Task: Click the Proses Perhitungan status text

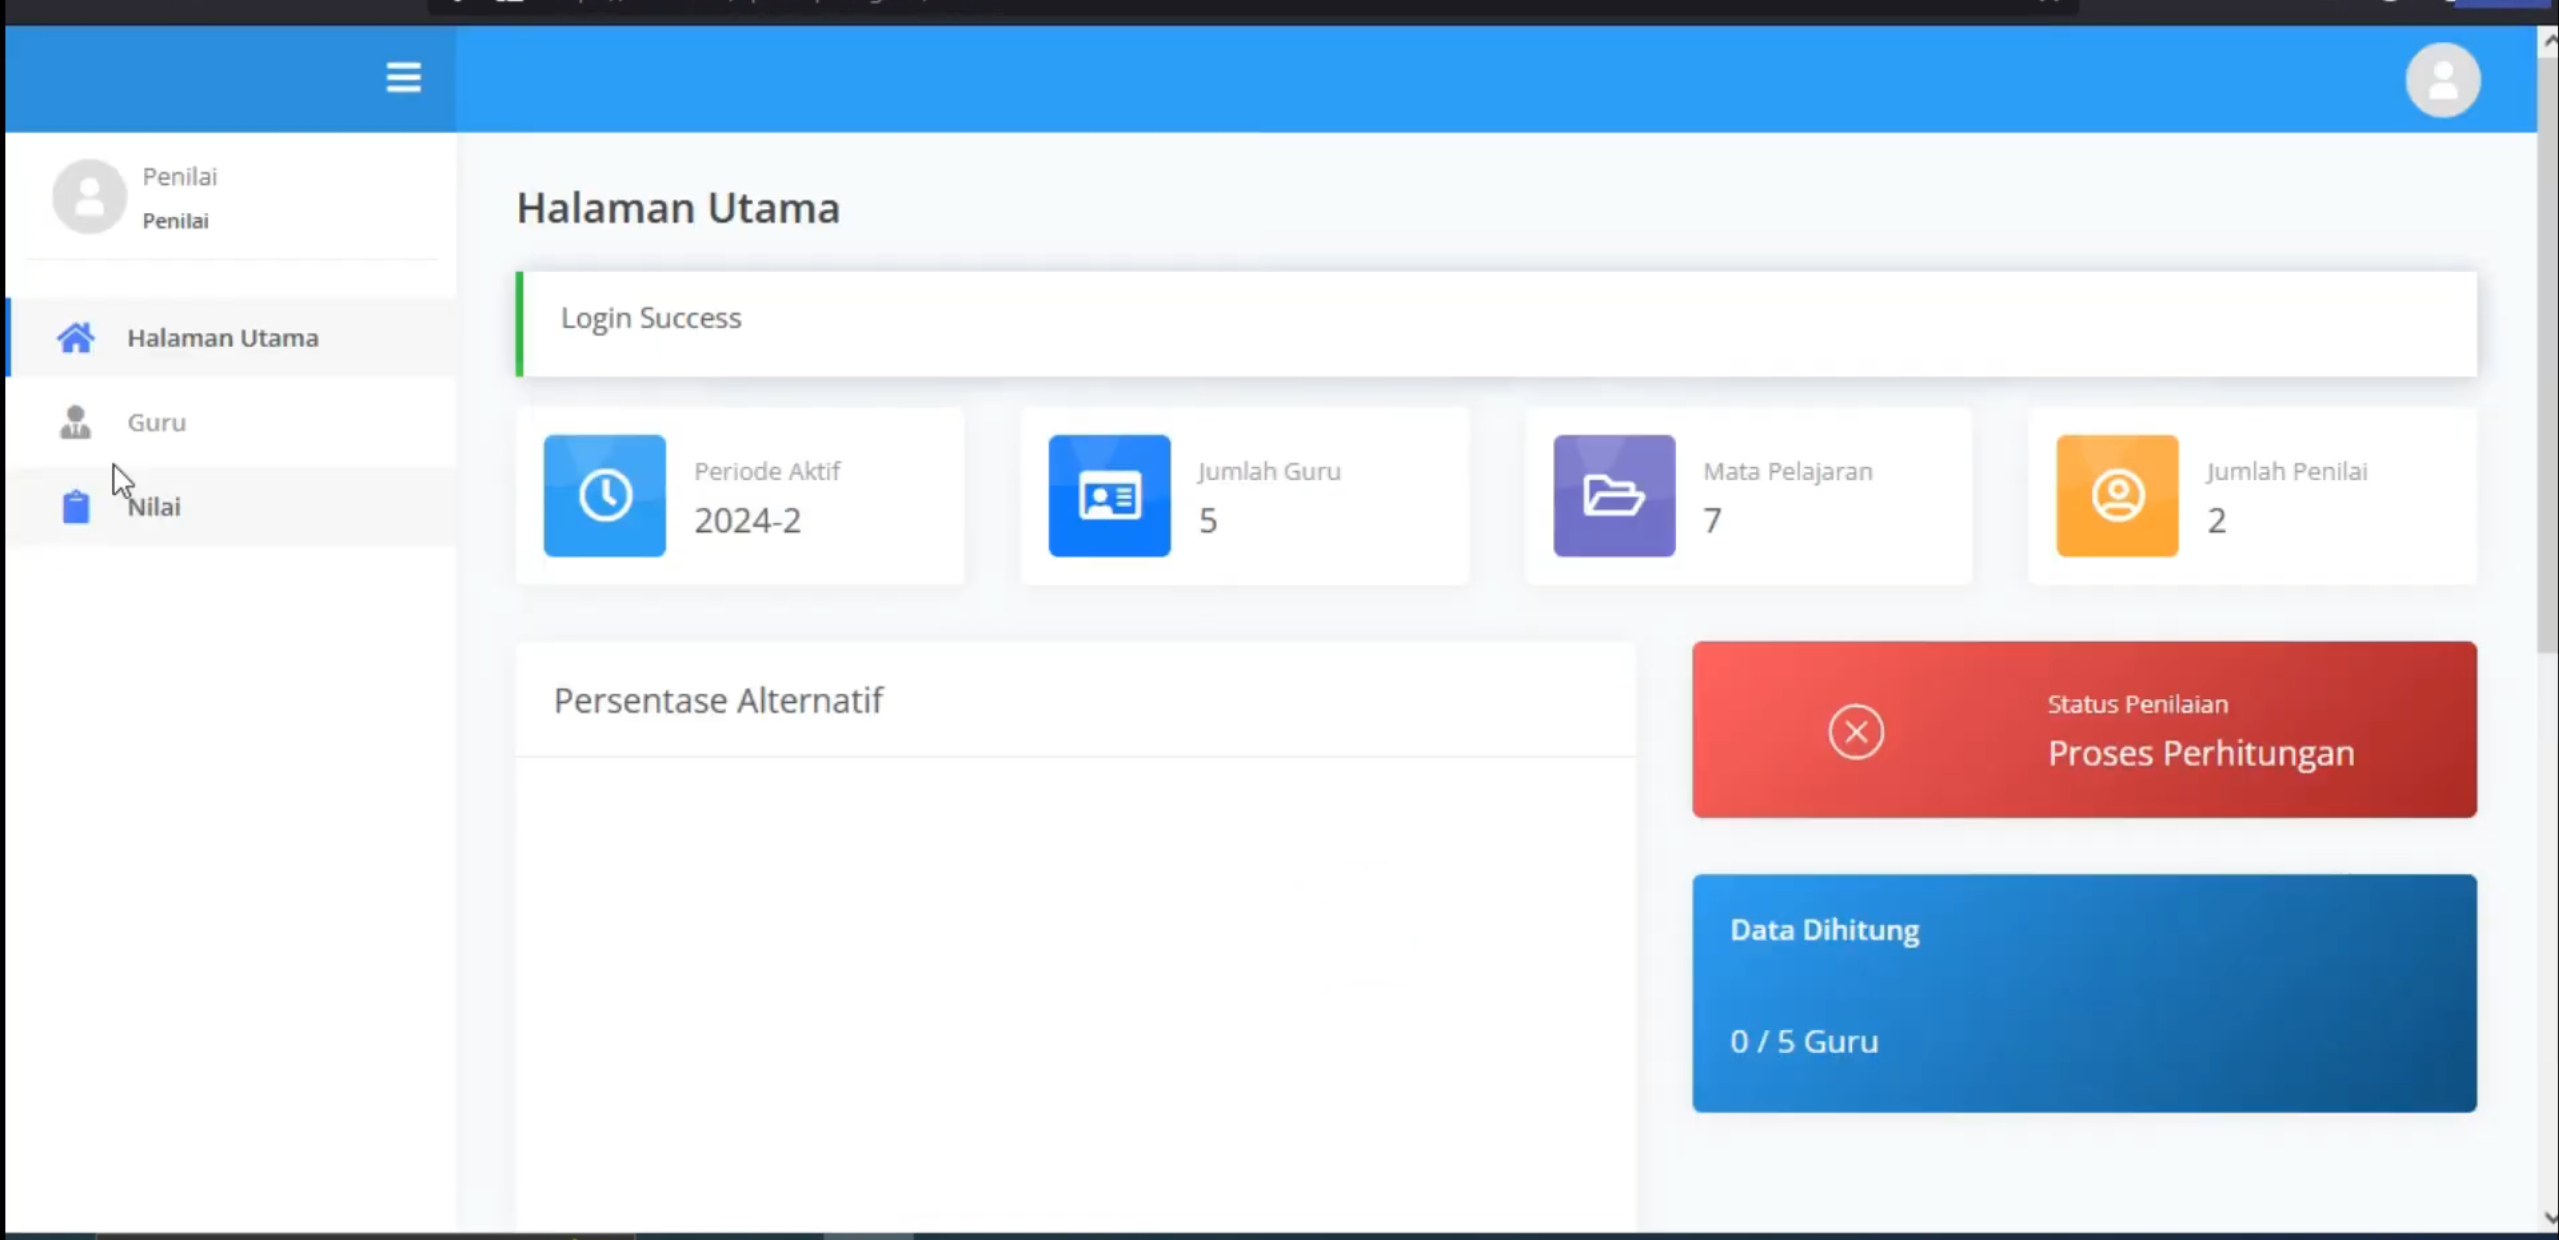Action: click(x=2200, y=753)
